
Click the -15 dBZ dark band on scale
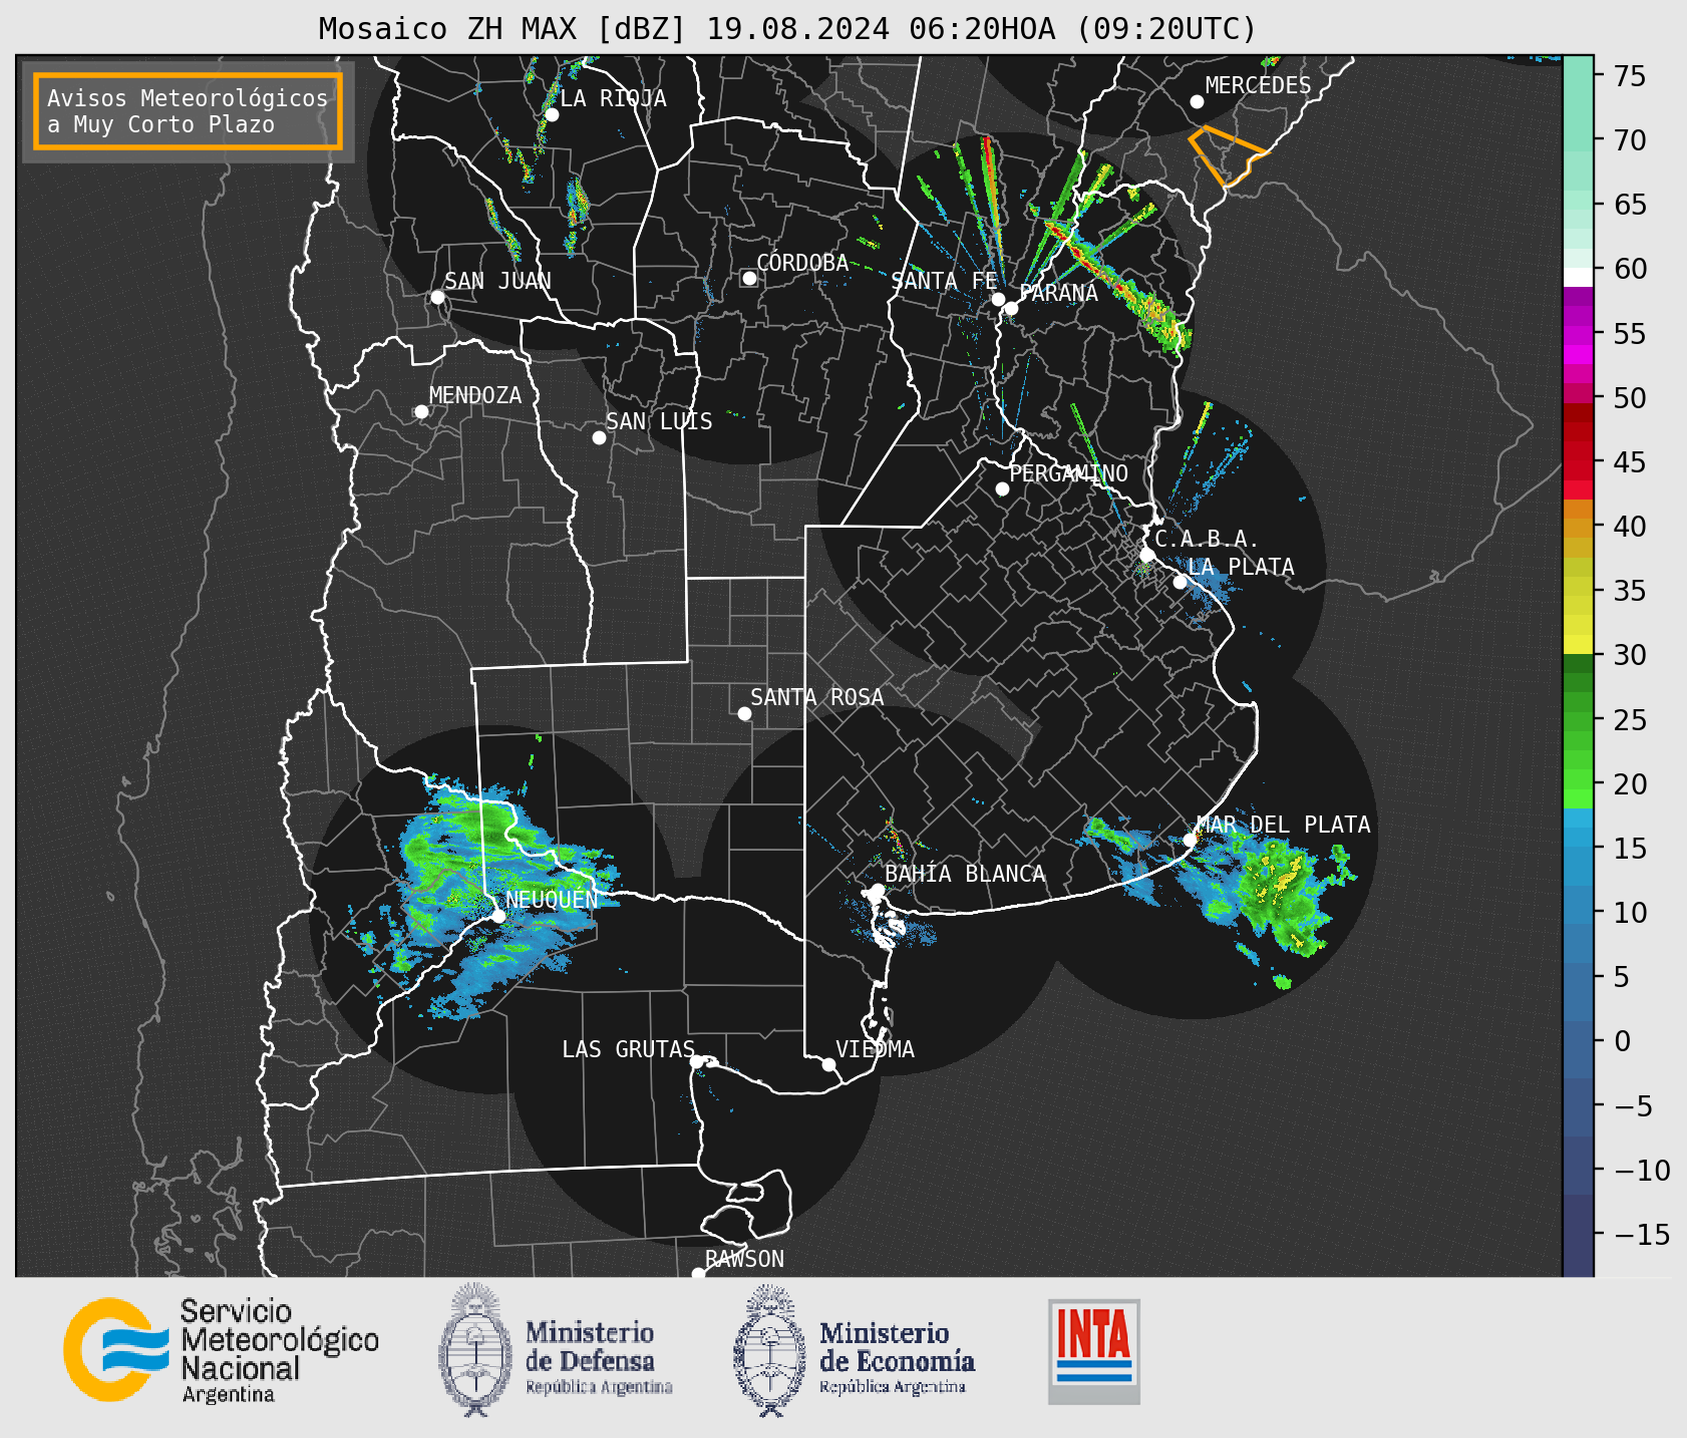tap(1578, 1234)
